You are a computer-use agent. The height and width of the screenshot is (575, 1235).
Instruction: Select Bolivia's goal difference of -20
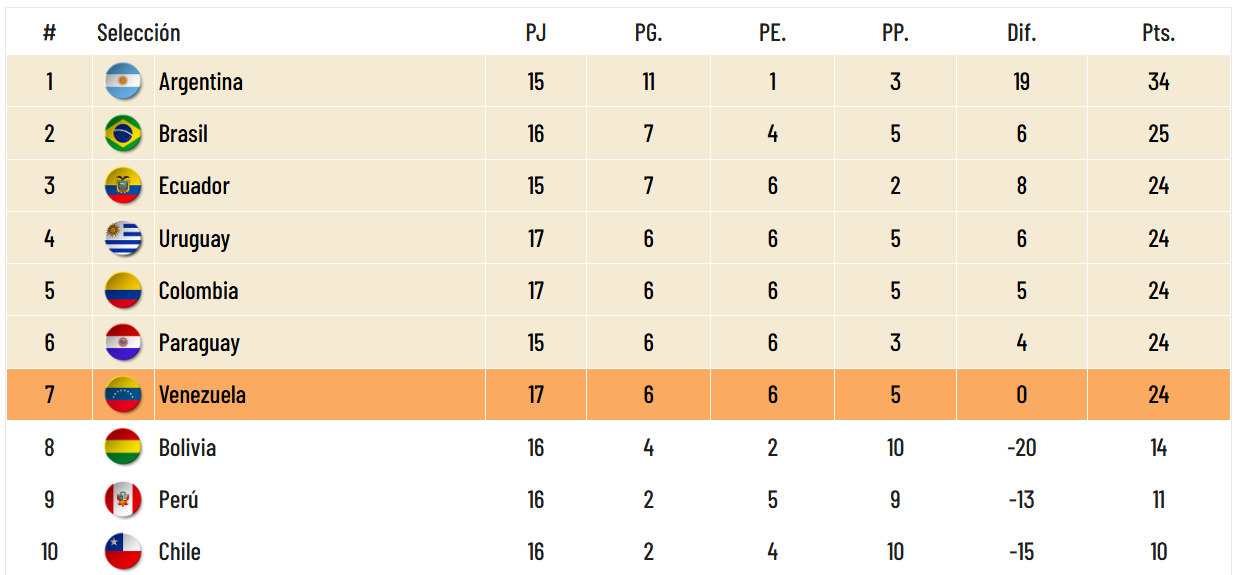[x=1021, y=447]
